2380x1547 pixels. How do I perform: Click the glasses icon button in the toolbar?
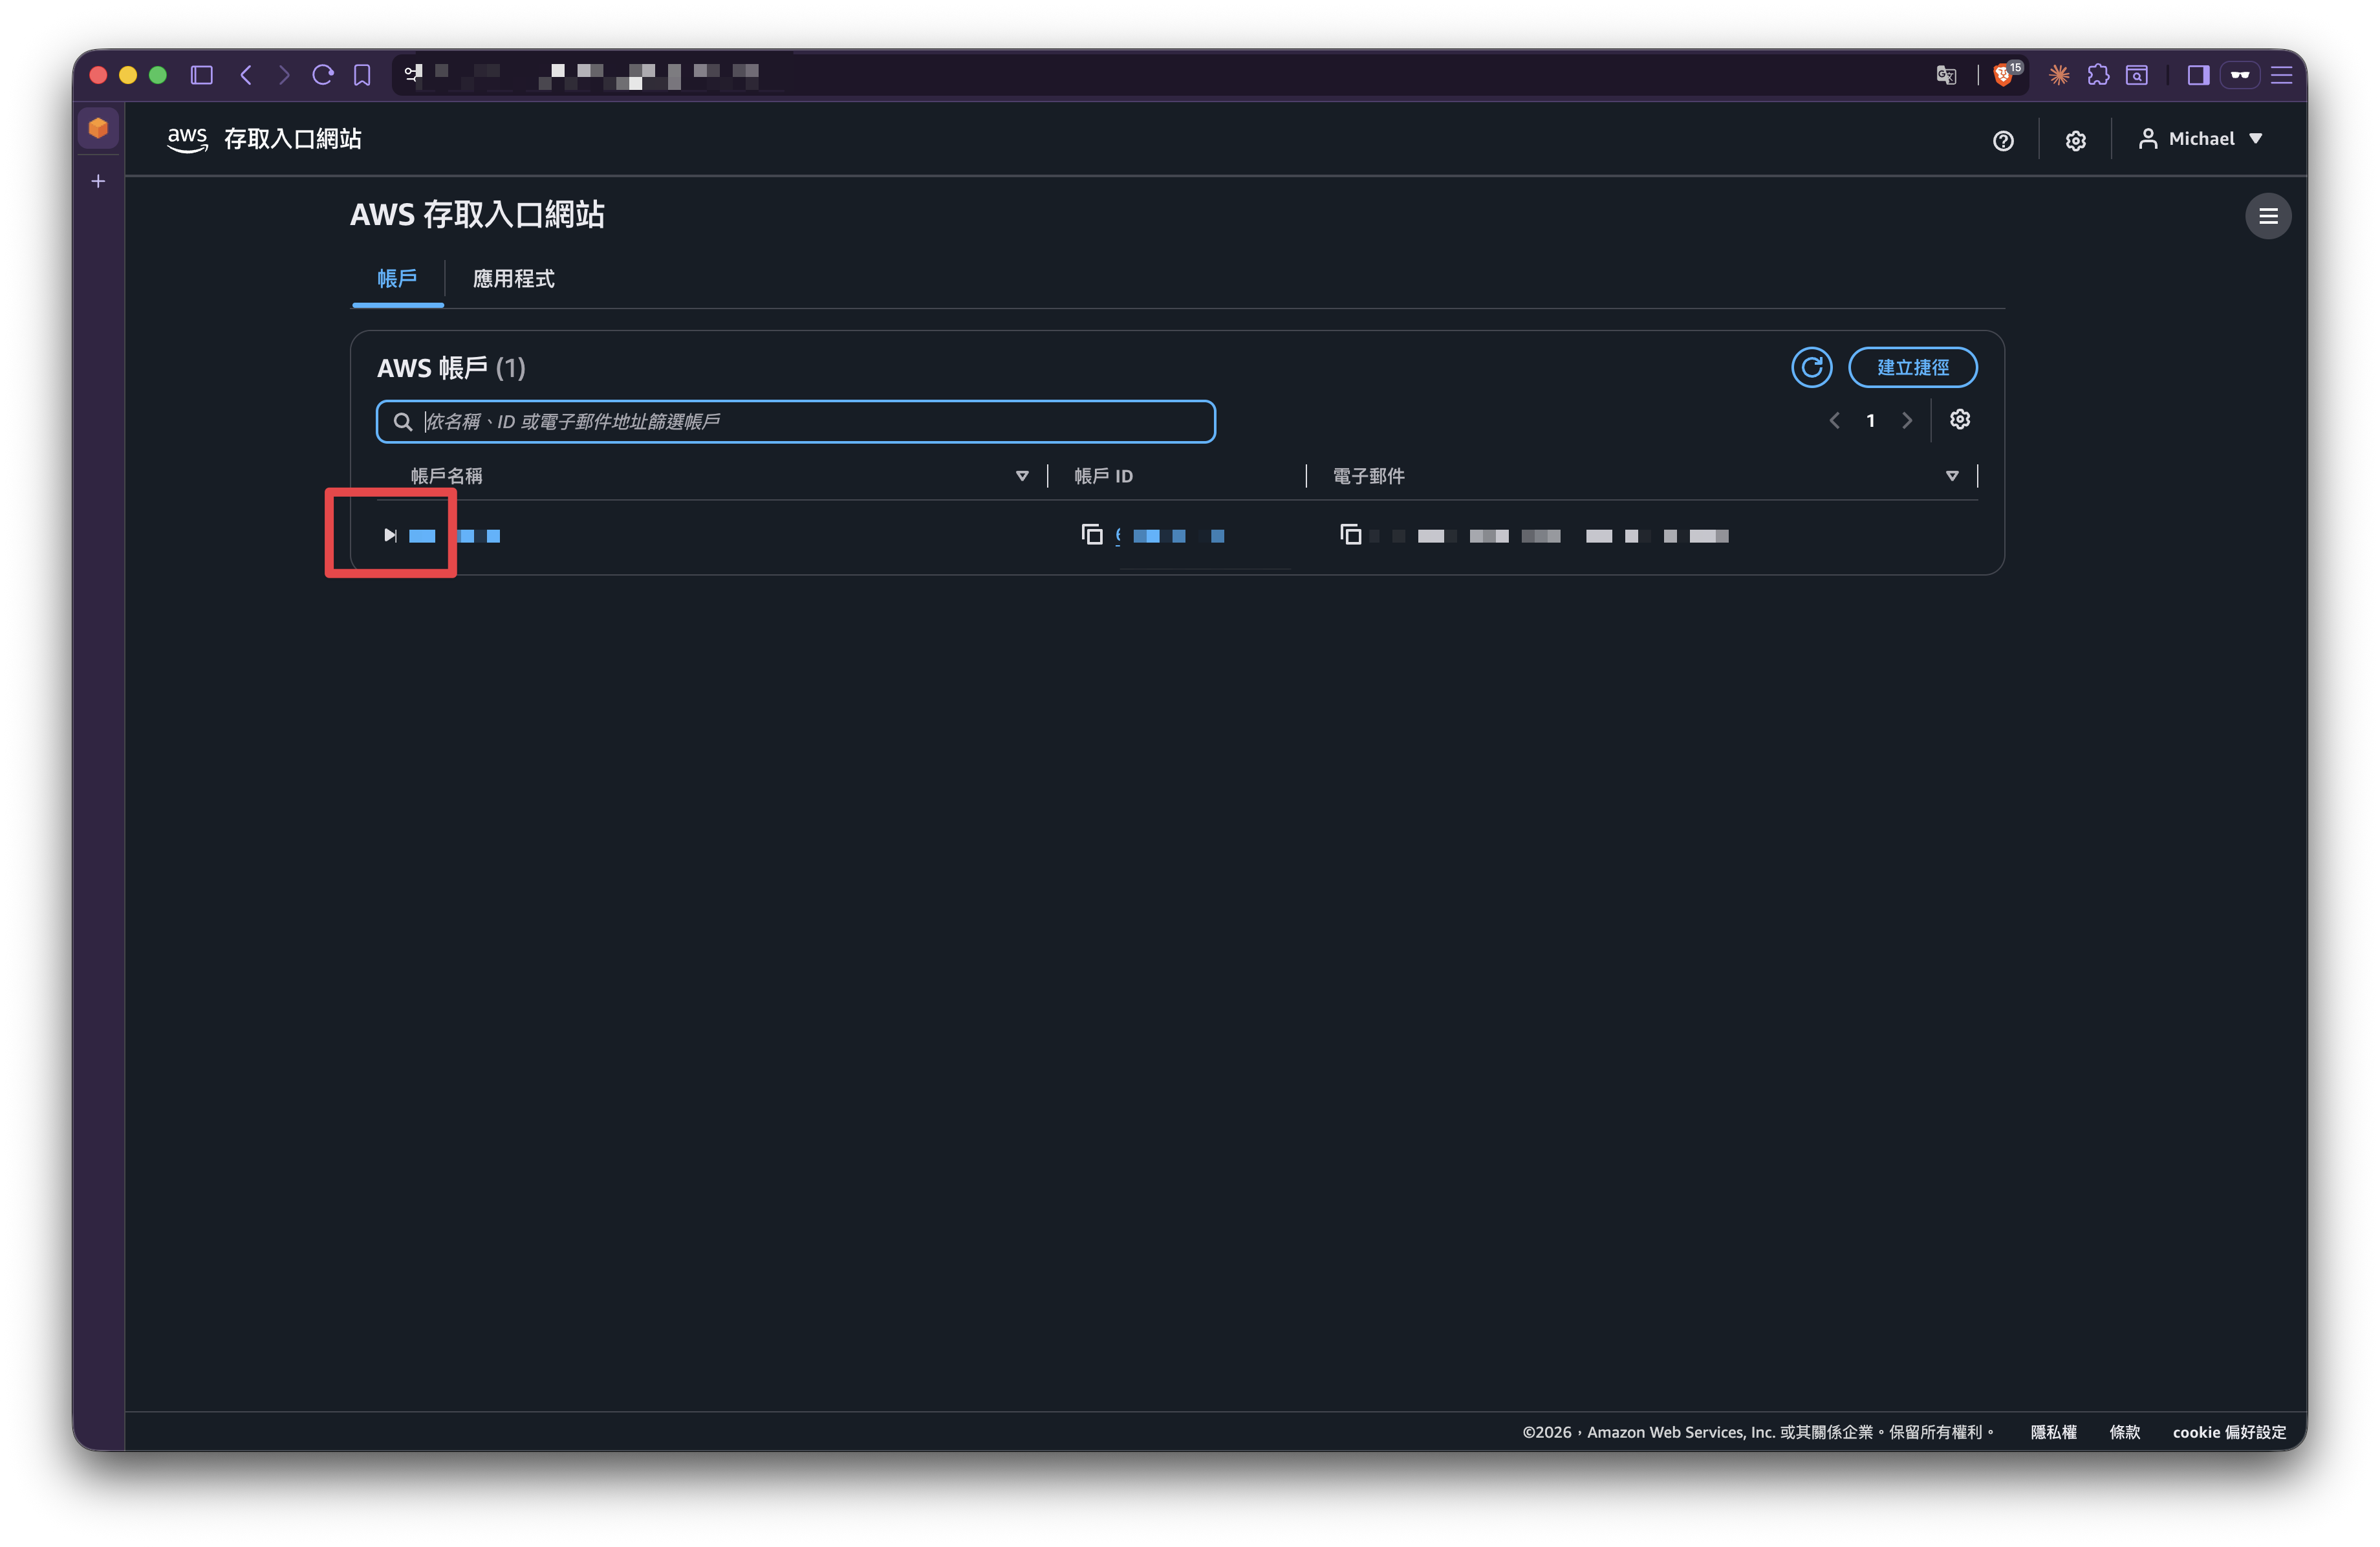coord(2240,75)
